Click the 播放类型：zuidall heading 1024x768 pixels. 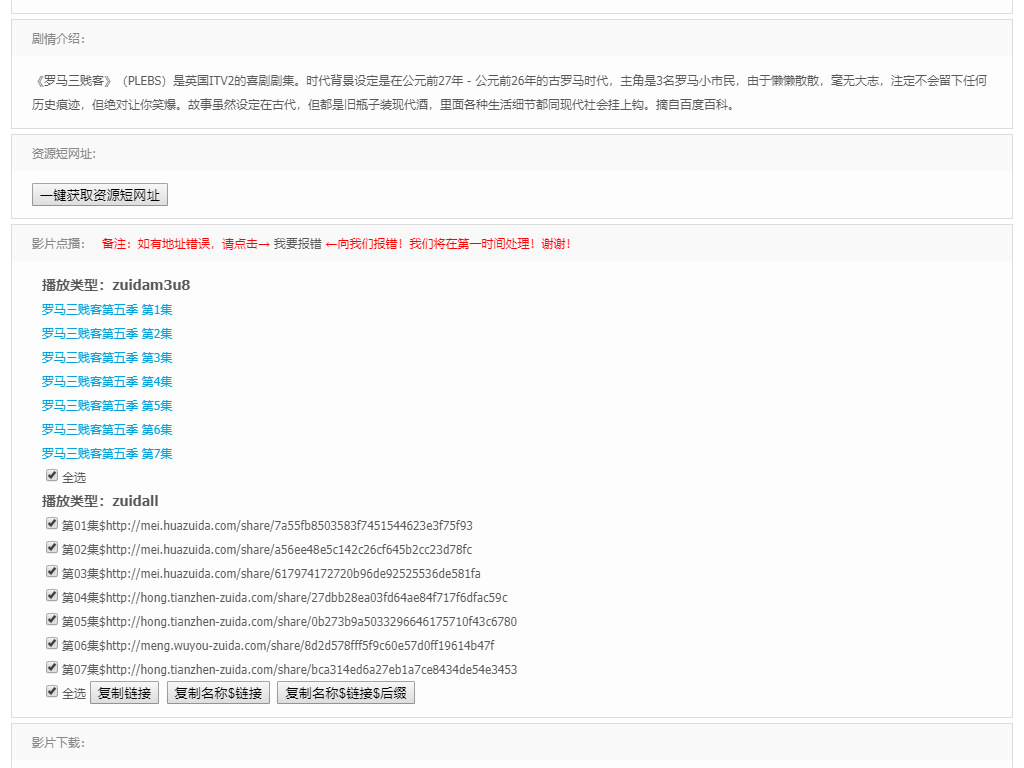click(x=100, y=502)
